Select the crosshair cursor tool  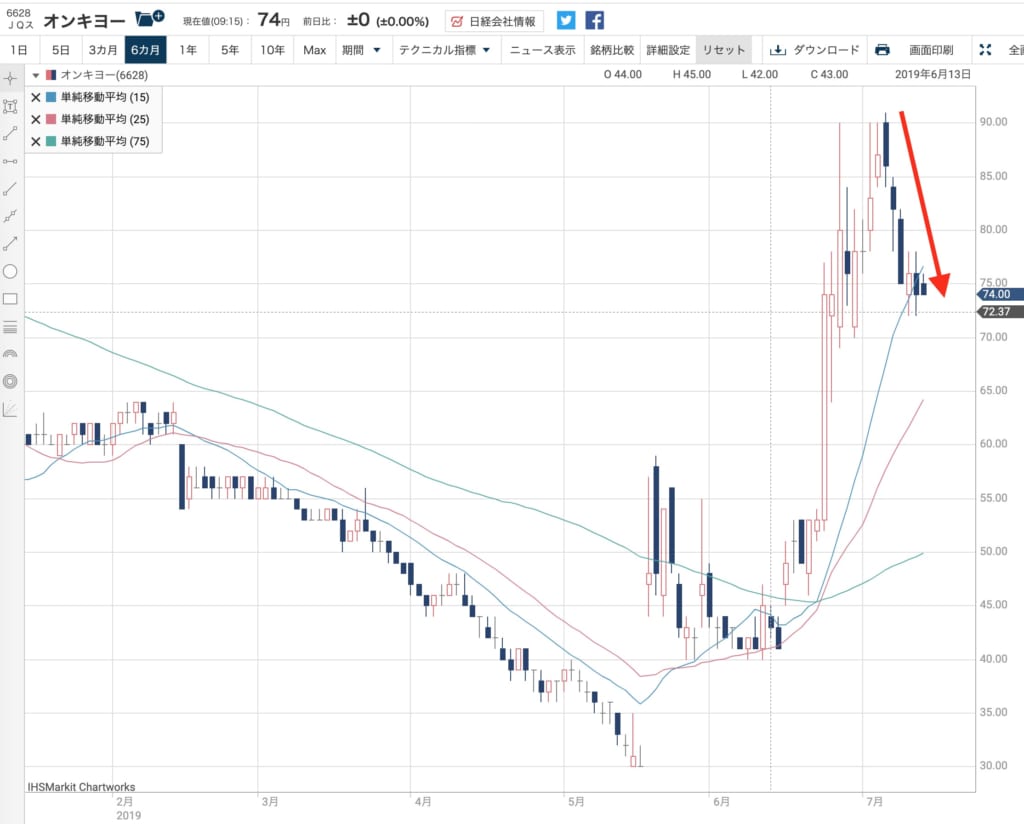(11, 78)
